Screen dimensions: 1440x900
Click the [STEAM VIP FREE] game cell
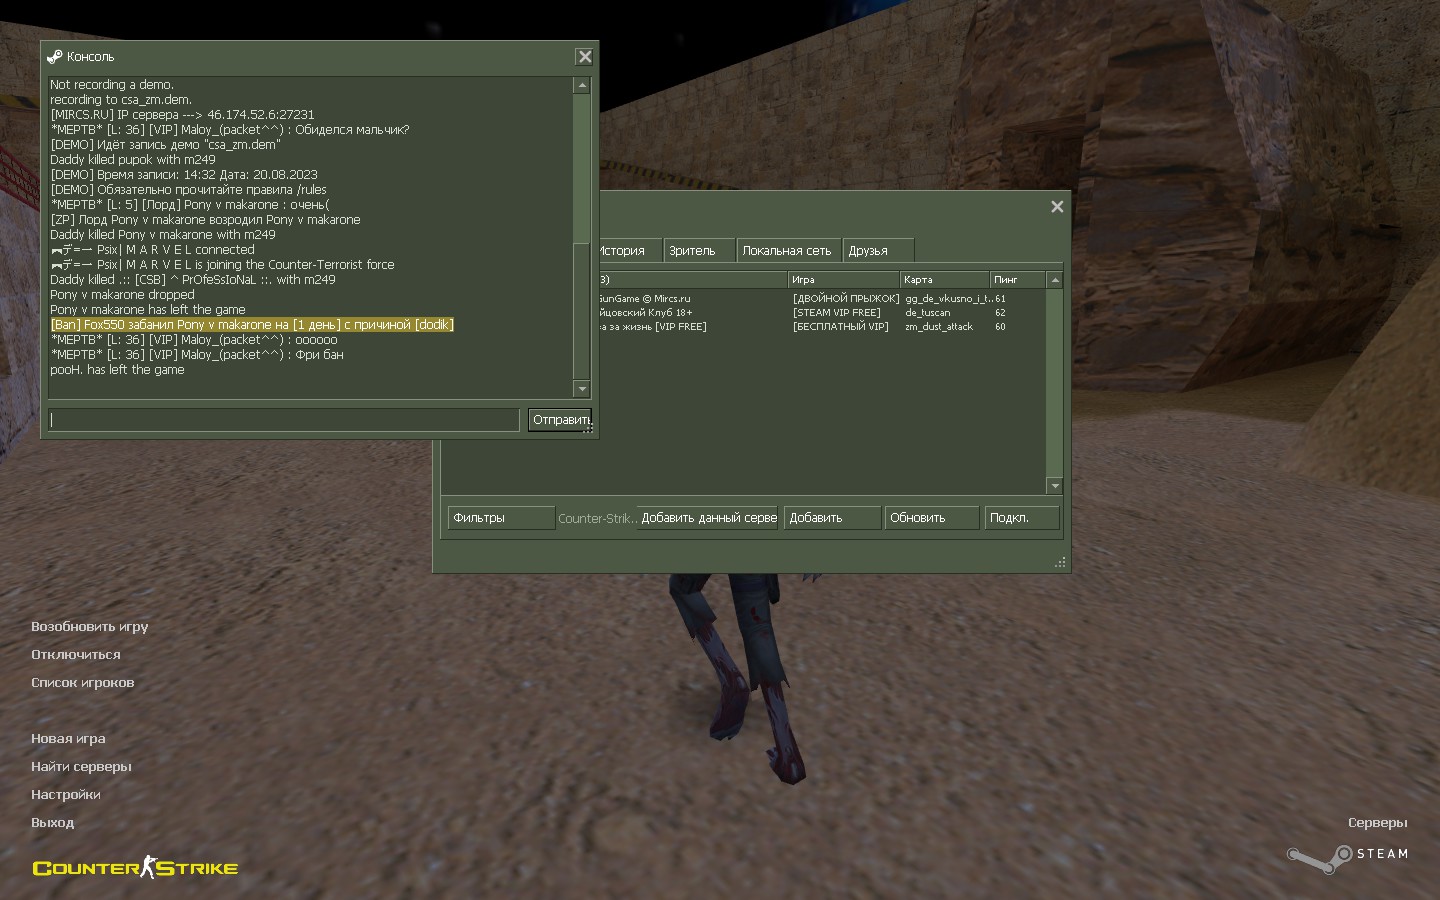coord(837,313)
